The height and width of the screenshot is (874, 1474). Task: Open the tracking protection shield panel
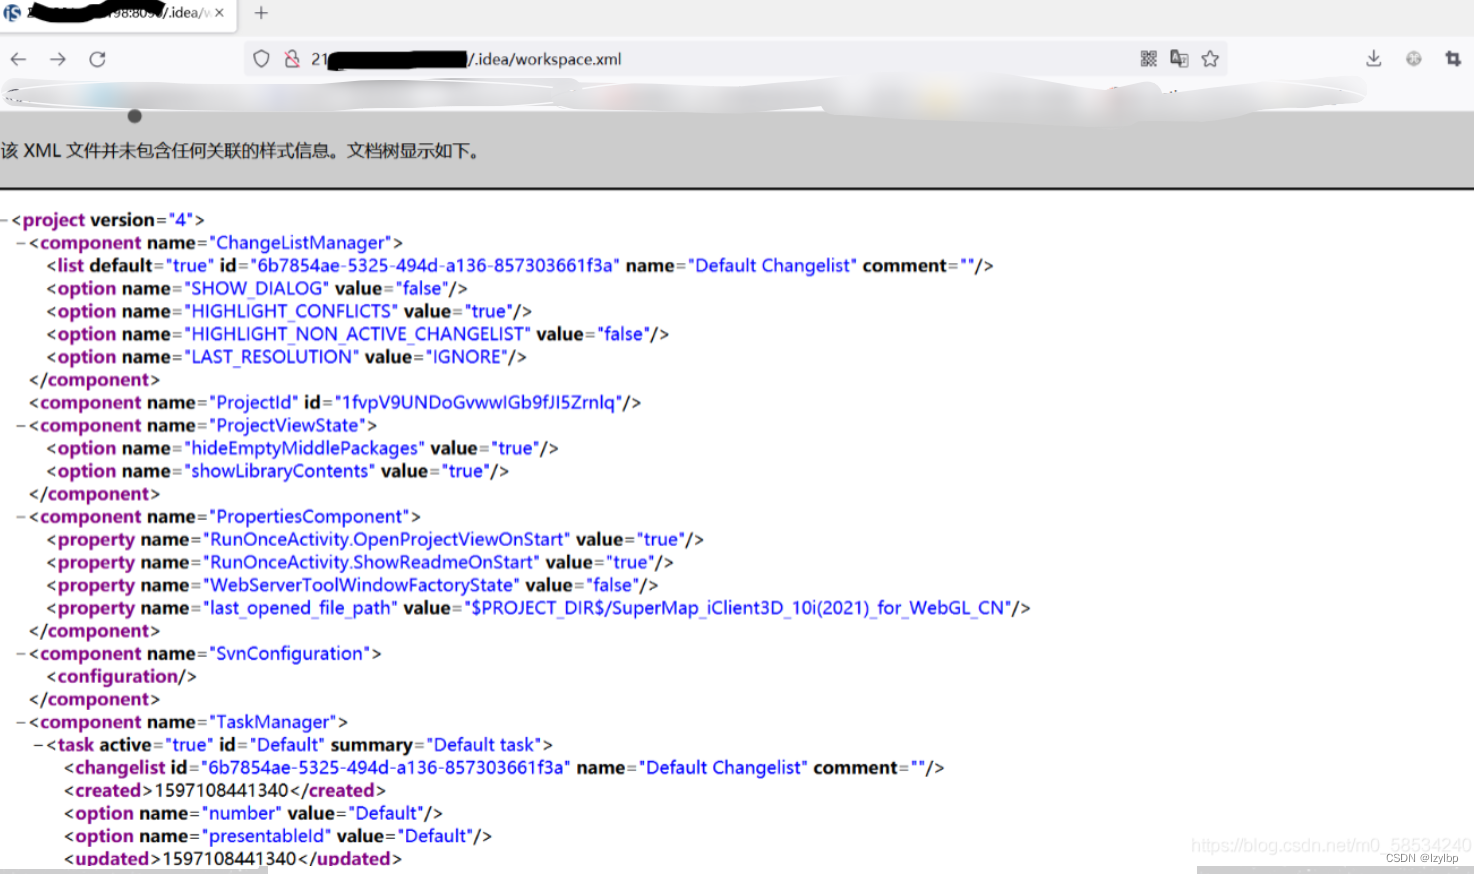261,58
